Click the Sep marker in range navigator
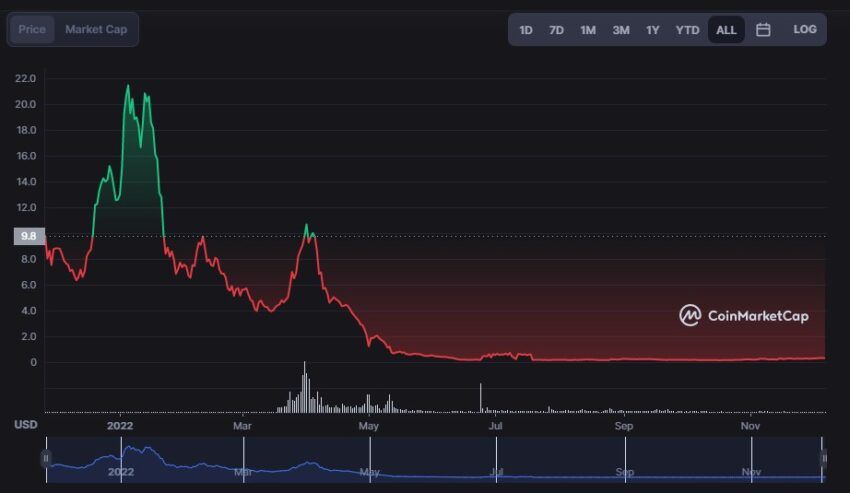 click(x=624, y=472)
